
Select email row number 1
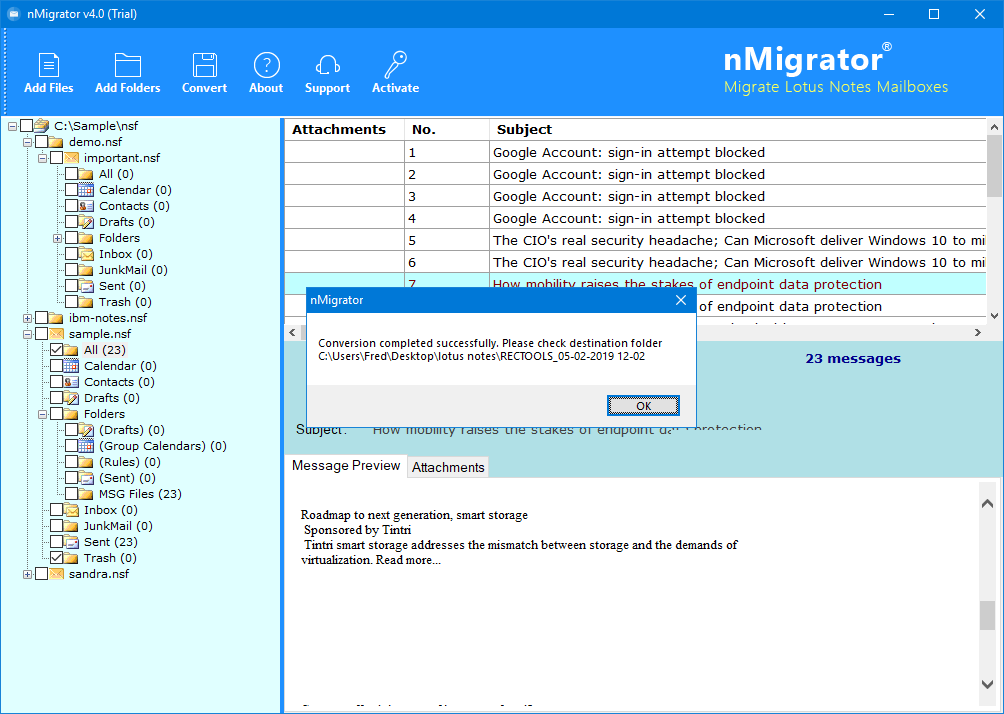point(635,152)
